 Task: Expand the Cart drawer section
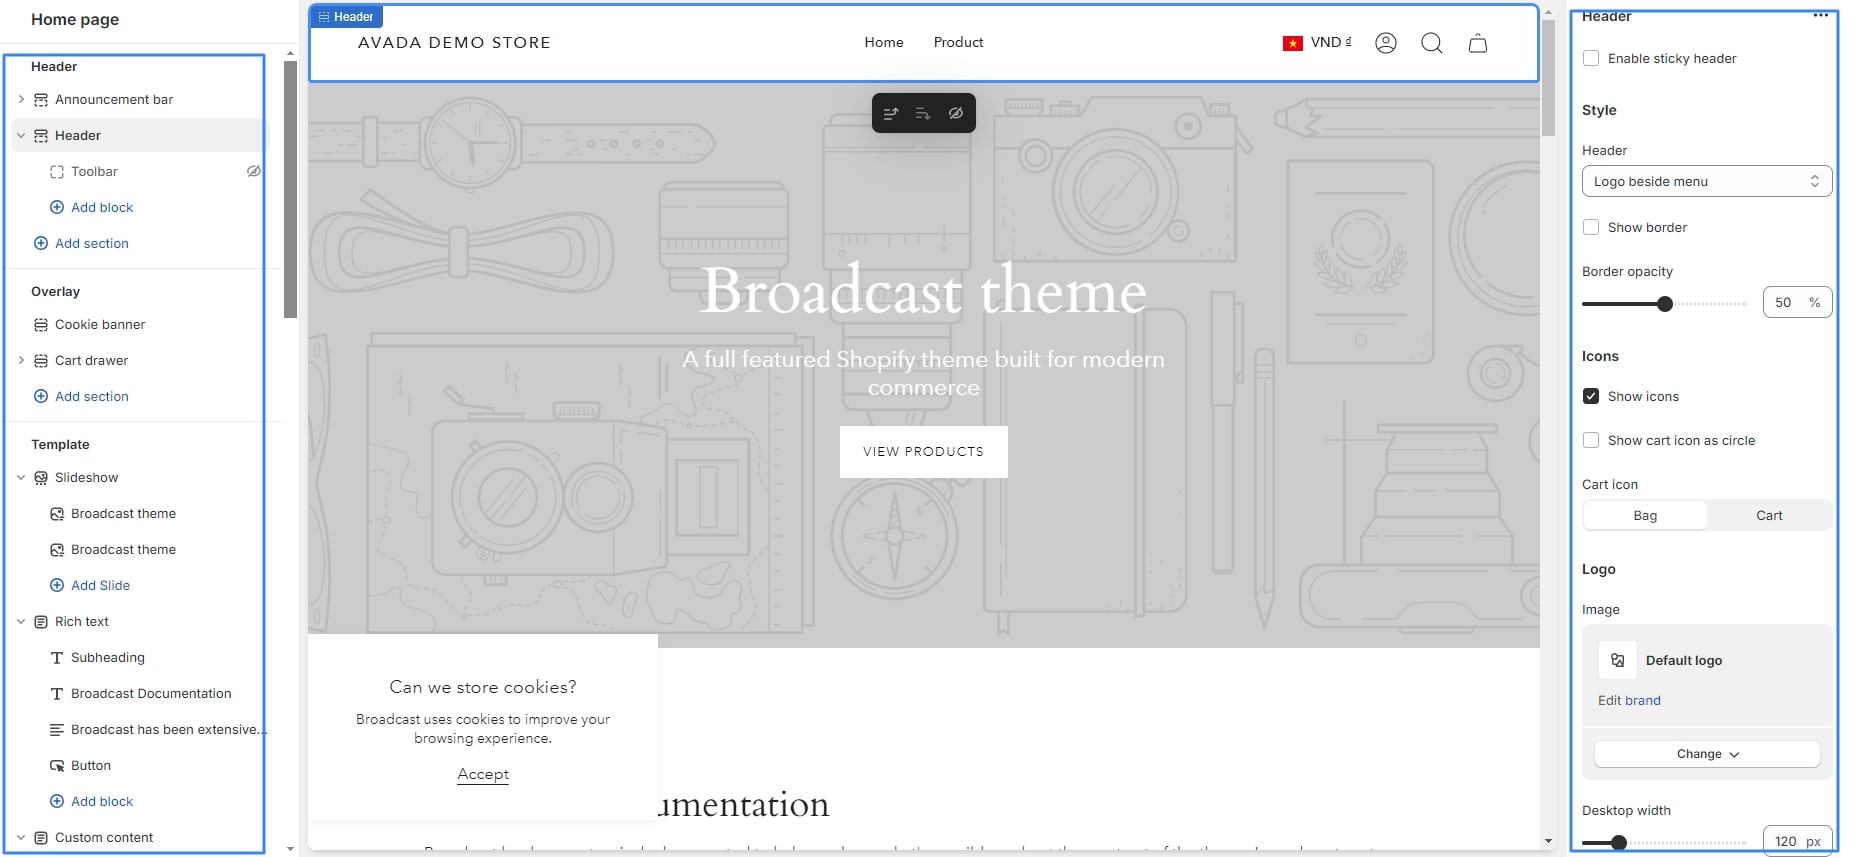pyautogui.click(x=21, y=360)
